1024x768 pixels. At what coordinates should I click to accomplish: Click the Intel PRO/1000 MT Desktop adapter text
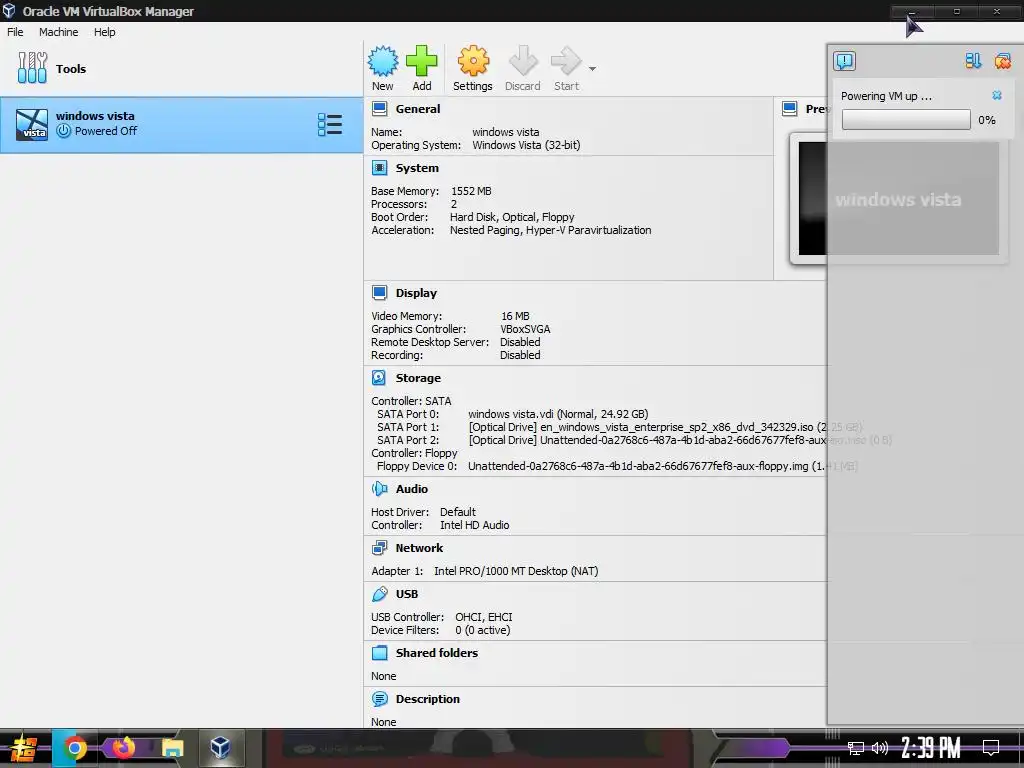click(x=516, y=571)
